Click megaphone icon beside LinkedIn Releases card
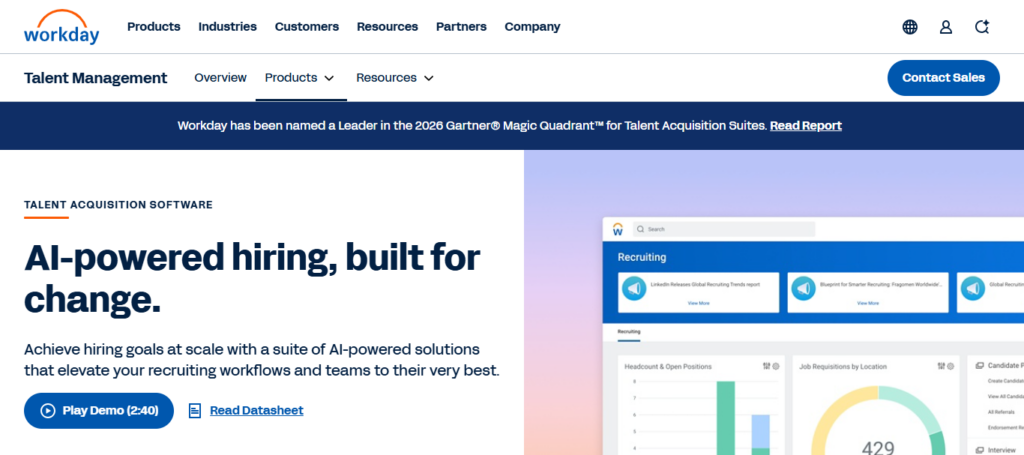The width and height of the screenshot is (1024, 455). (x=633, y=288)
